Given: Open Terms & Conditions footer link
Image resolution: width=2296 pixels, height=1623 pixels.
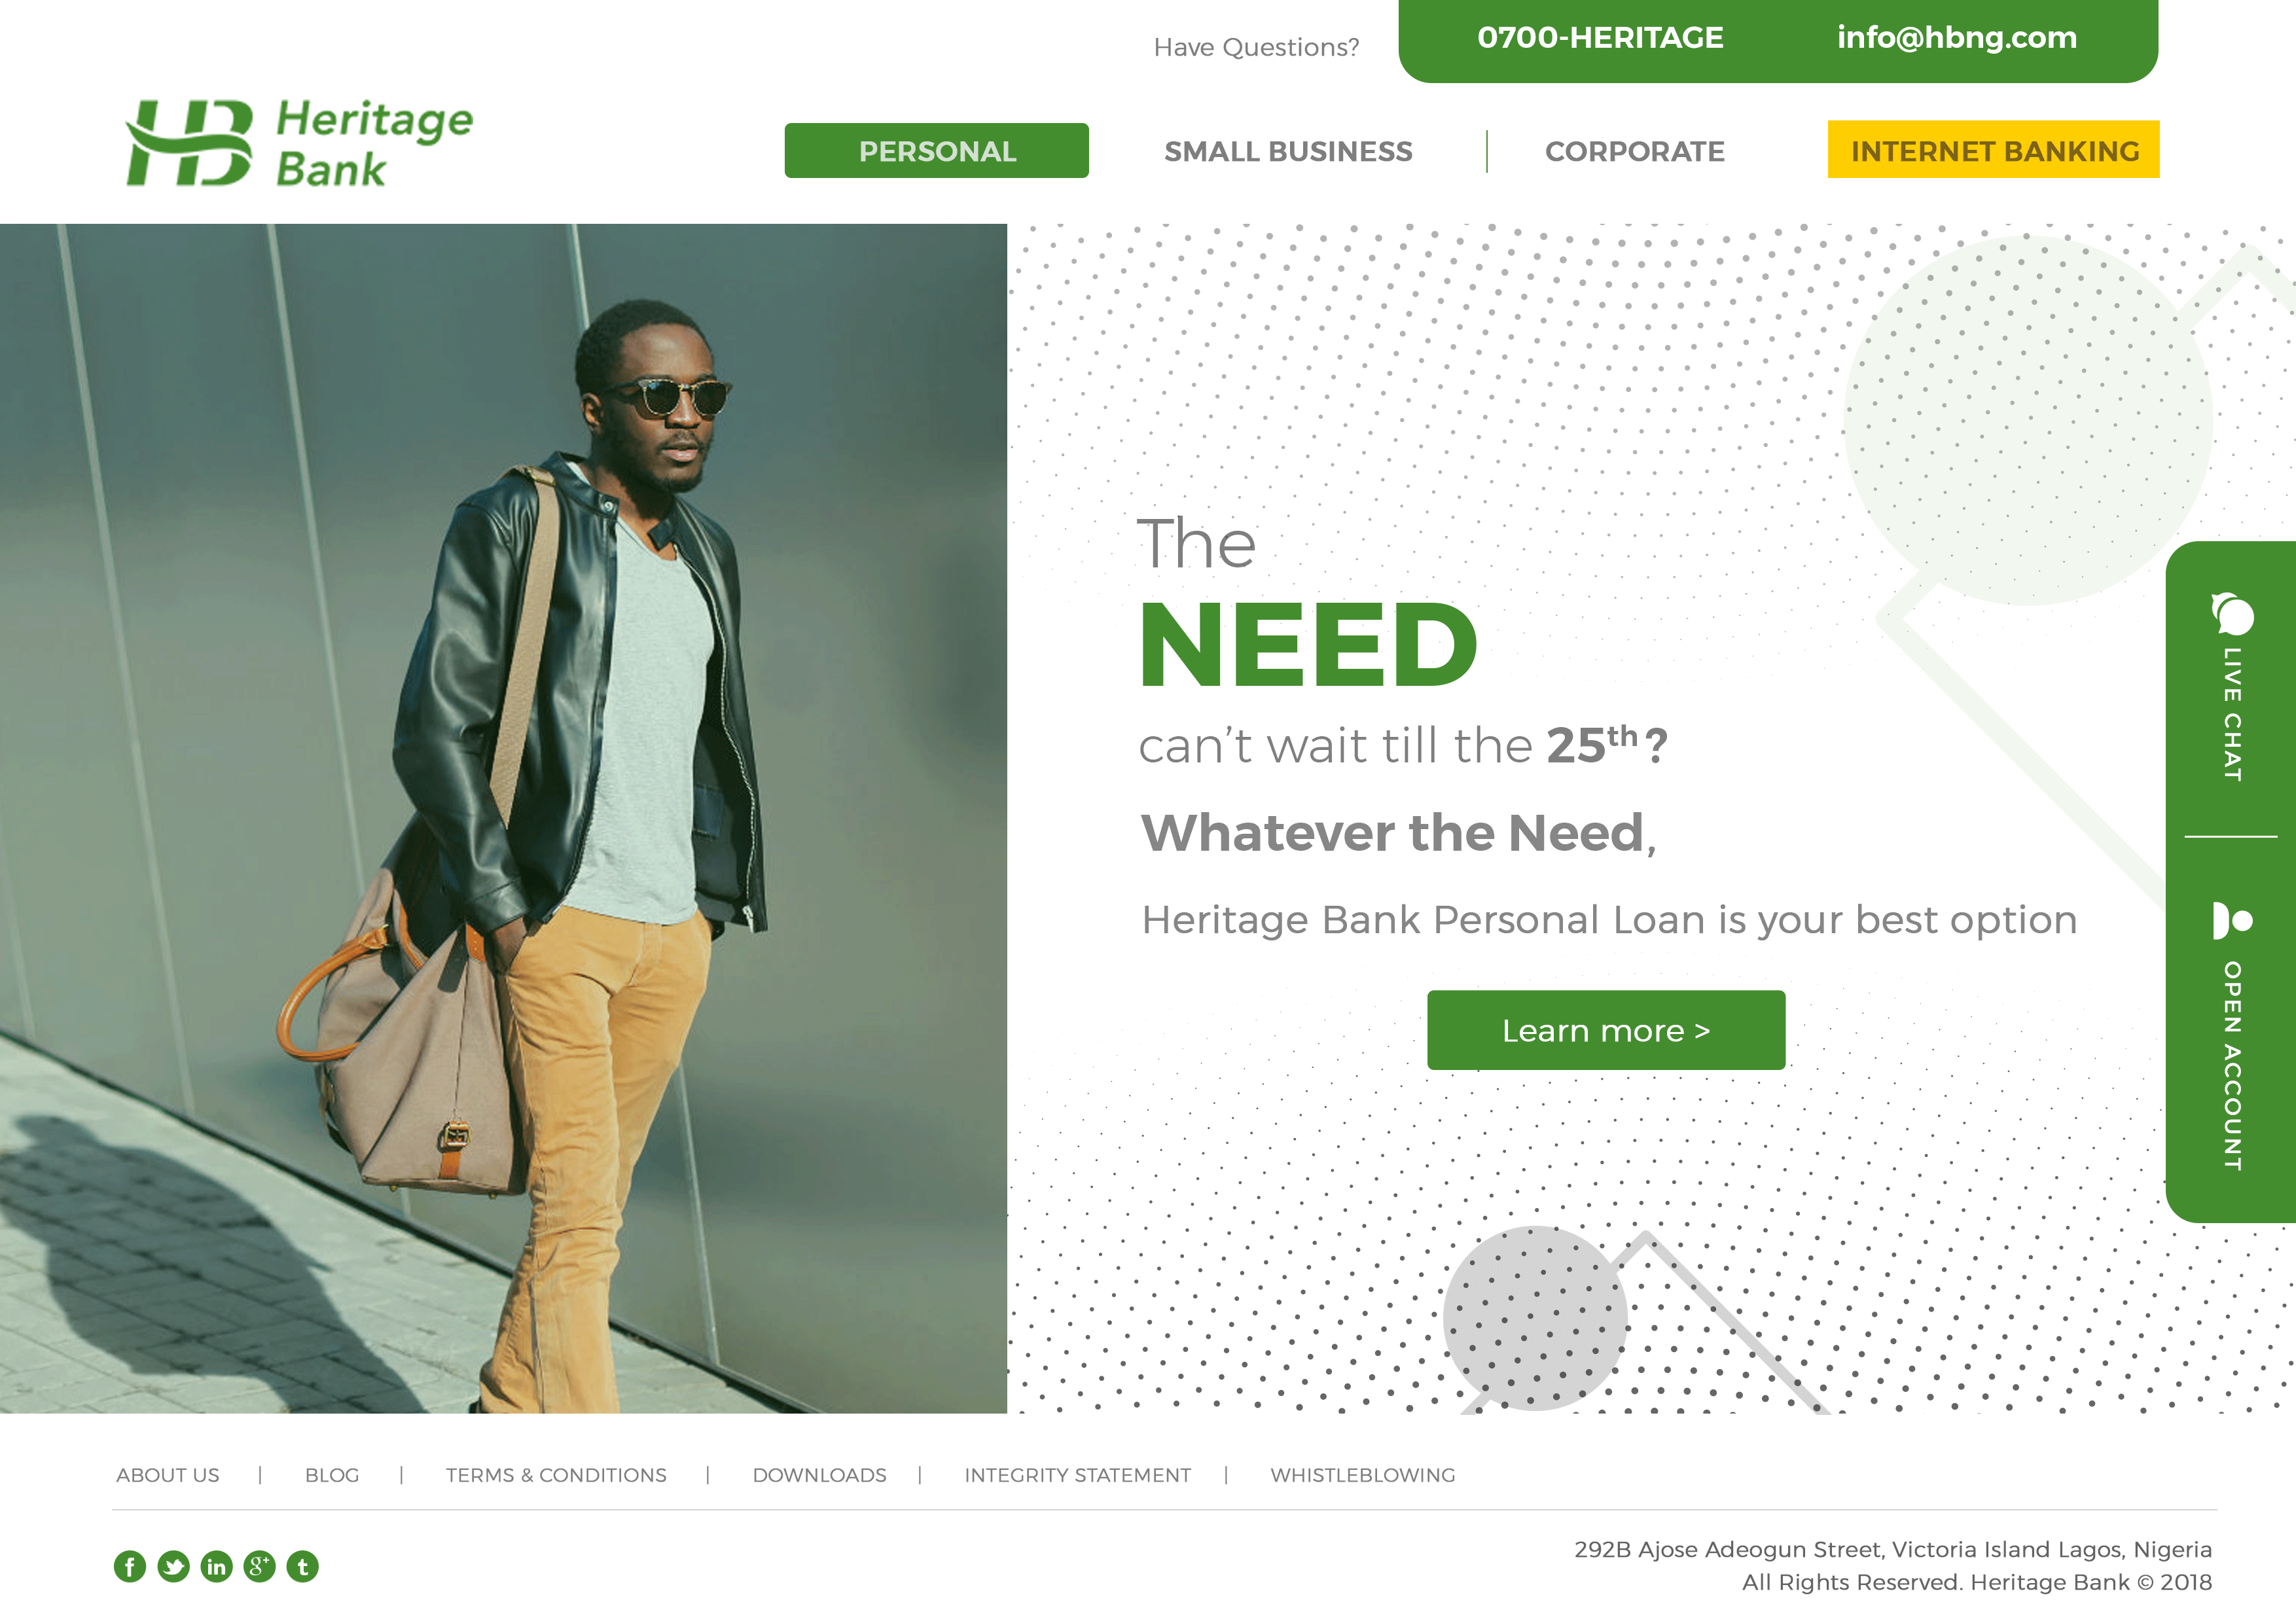Looking at the screenshot, I should click(556, 1475).
